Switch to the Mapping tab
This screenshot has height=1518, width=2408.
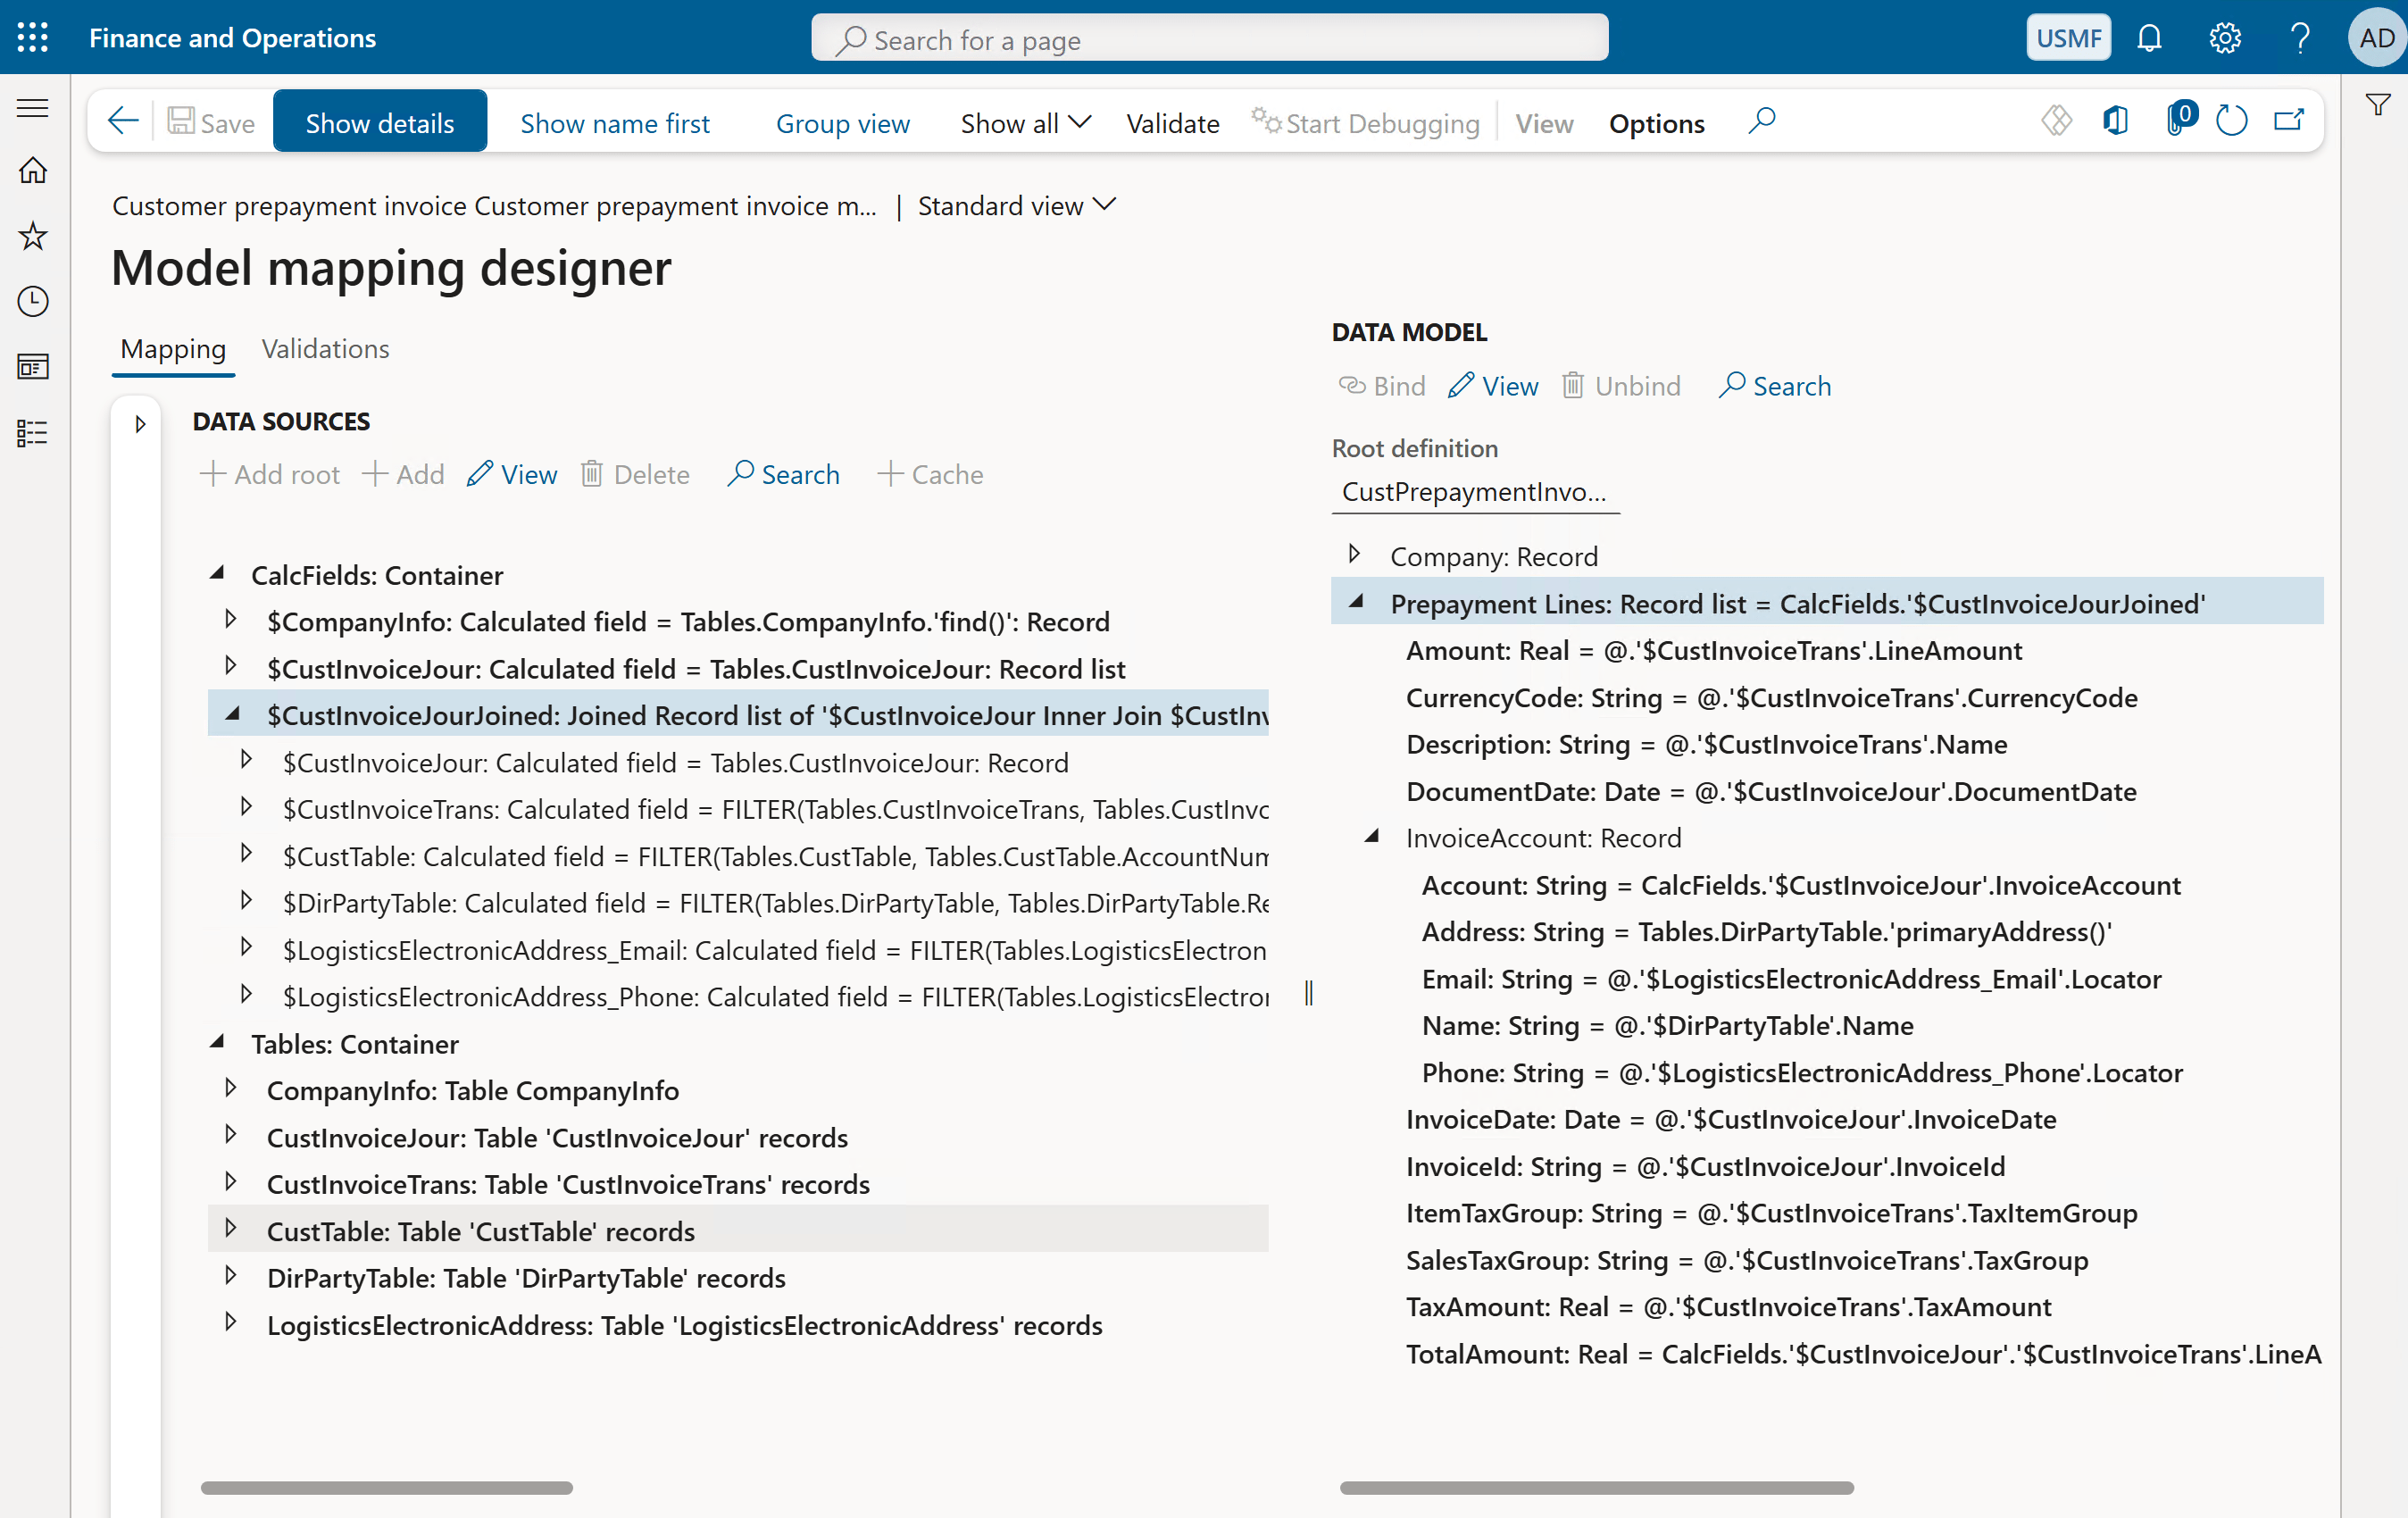[173, 349]
